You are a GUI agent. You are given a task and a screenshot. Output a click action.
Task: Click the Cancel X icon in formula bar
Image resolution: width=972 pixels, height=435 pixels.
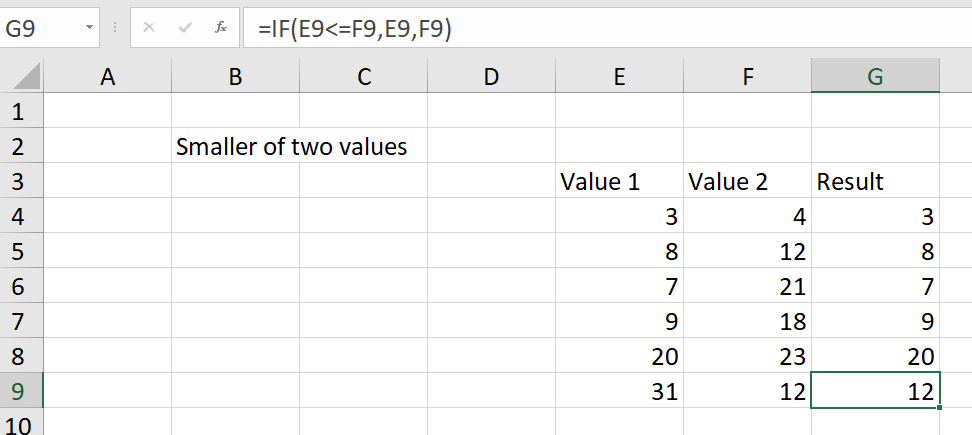[x=149, y=28]
